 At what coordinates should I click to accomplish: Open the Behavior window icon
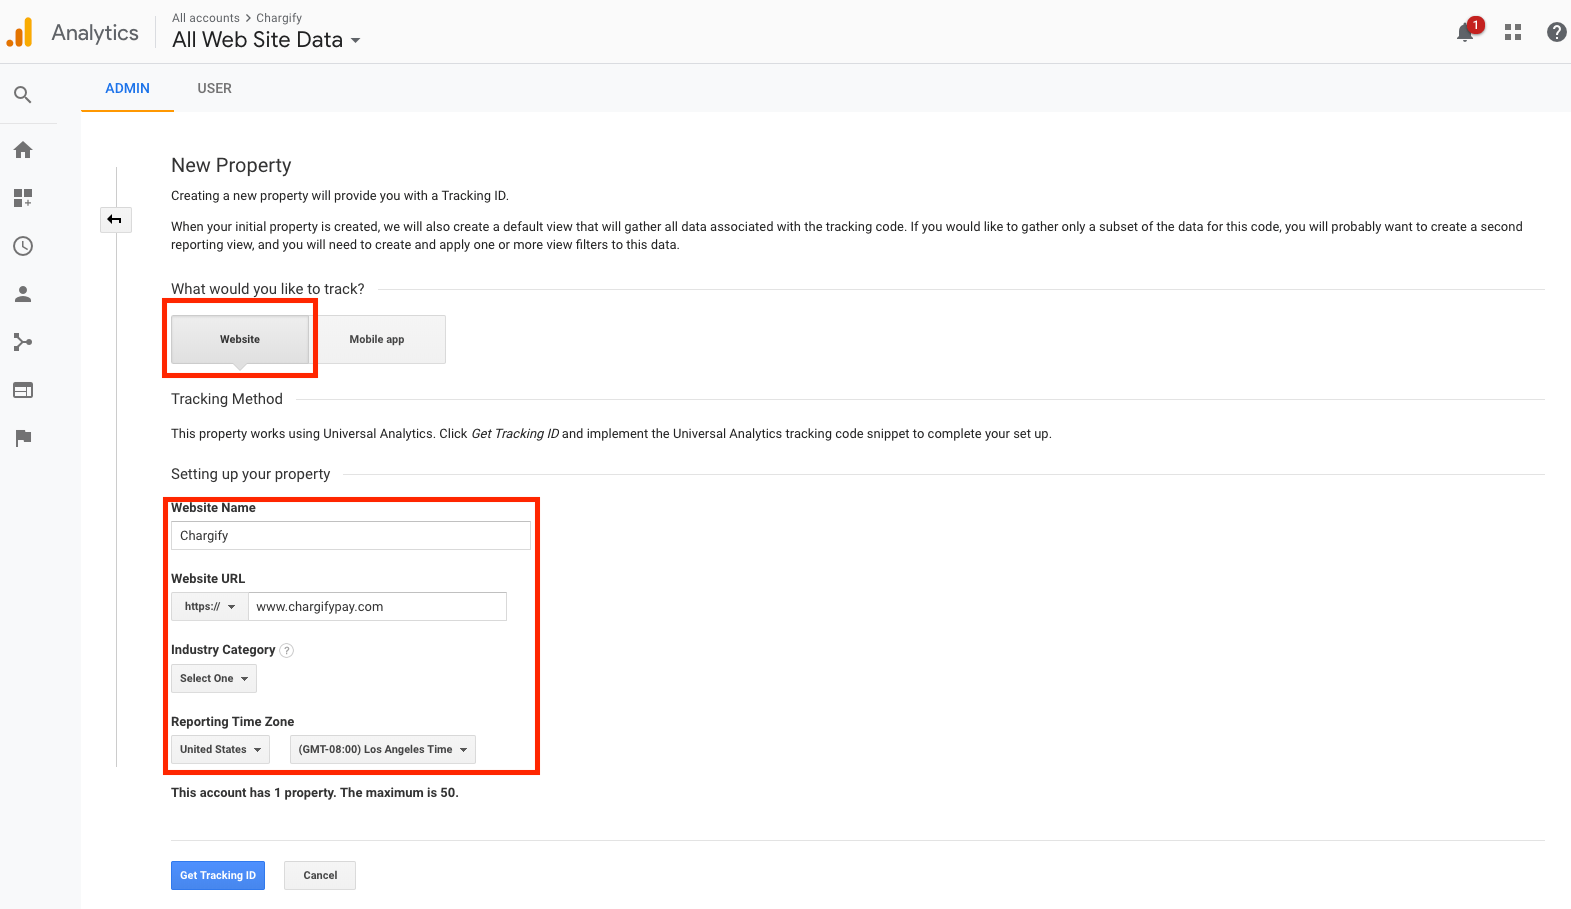(23, 390)
